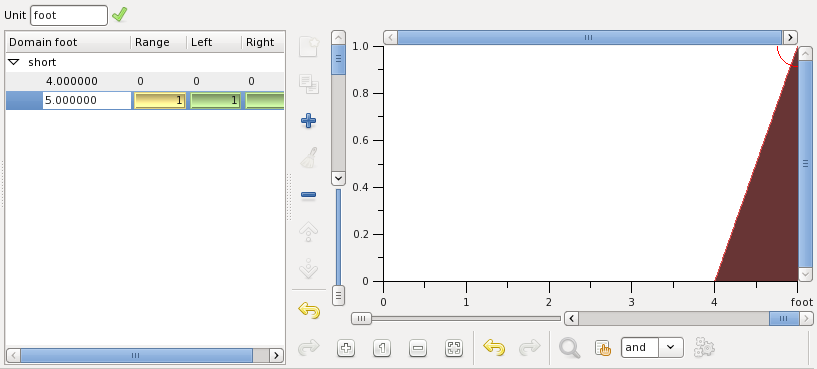Click the zoom out minus button
Viewport: 817px width, 369px height.
[x=418, y=348]
